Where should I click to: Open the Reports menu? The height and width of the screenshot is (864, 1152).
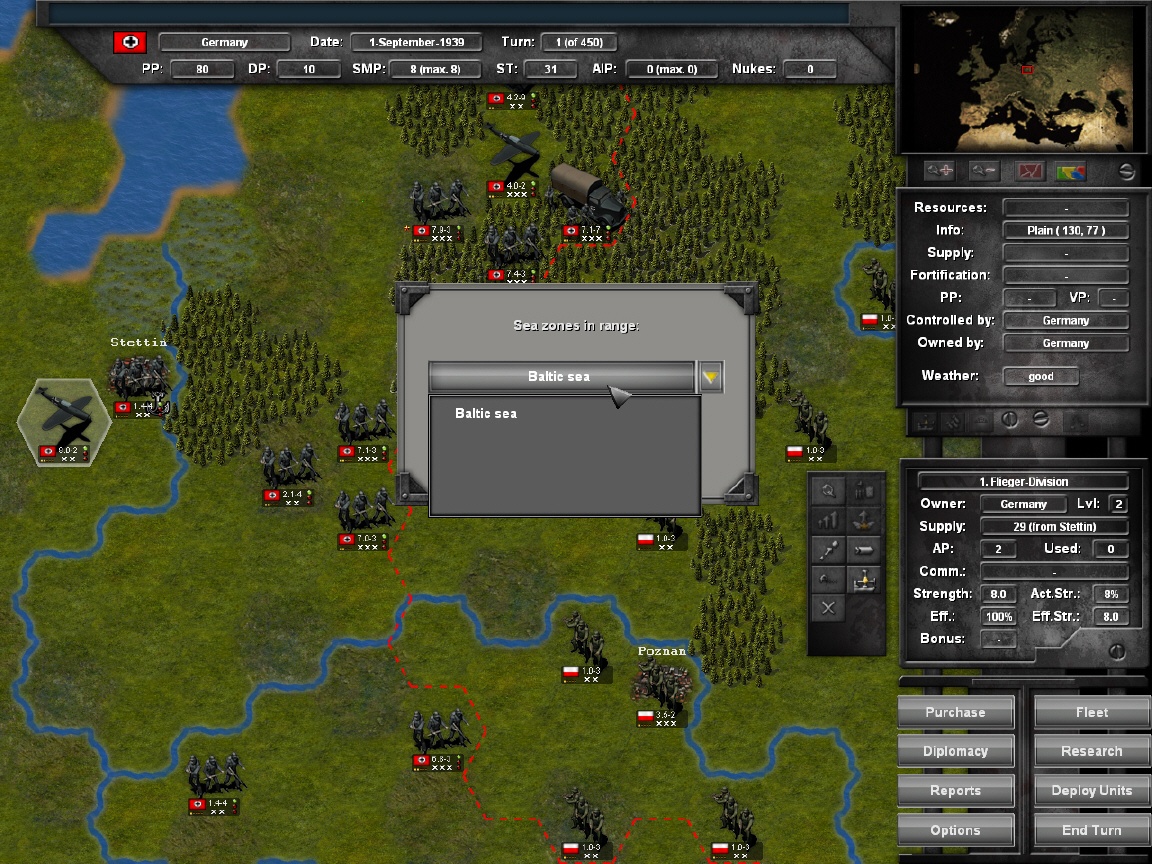954,790
